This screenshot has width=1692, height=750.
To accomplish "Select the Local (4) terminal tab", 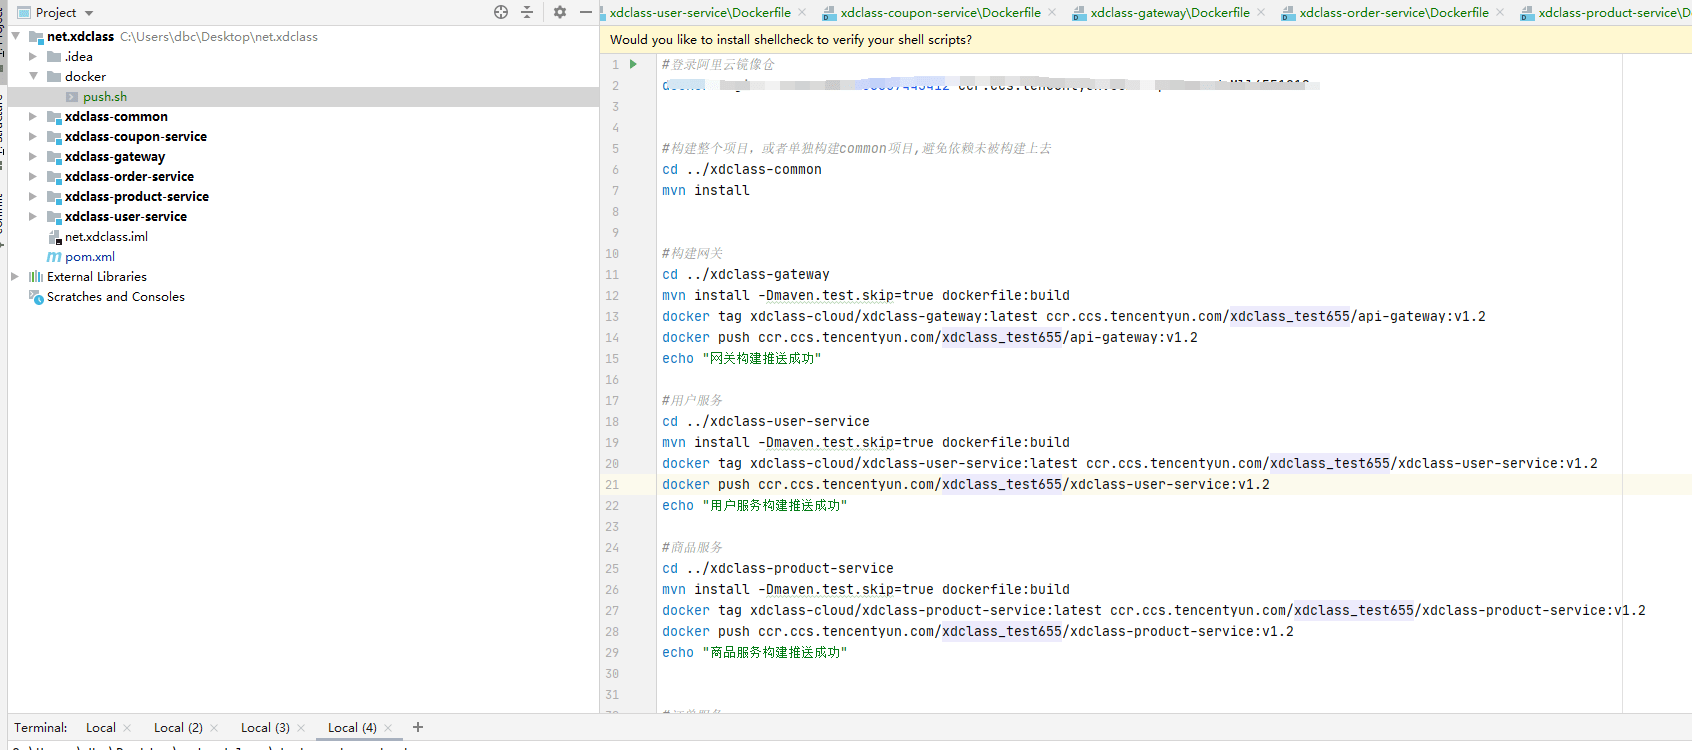I will [352, 728].
